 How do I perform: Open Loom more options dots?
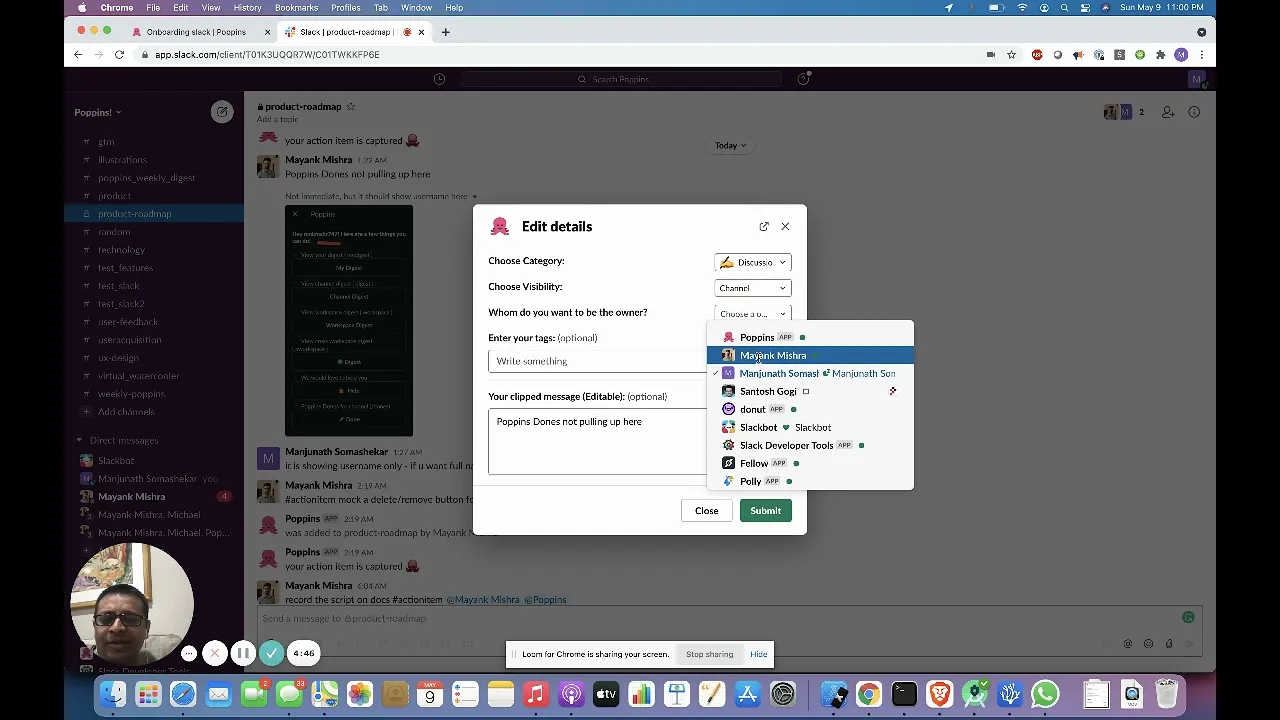pyautogui.click(x=189, y=653)
